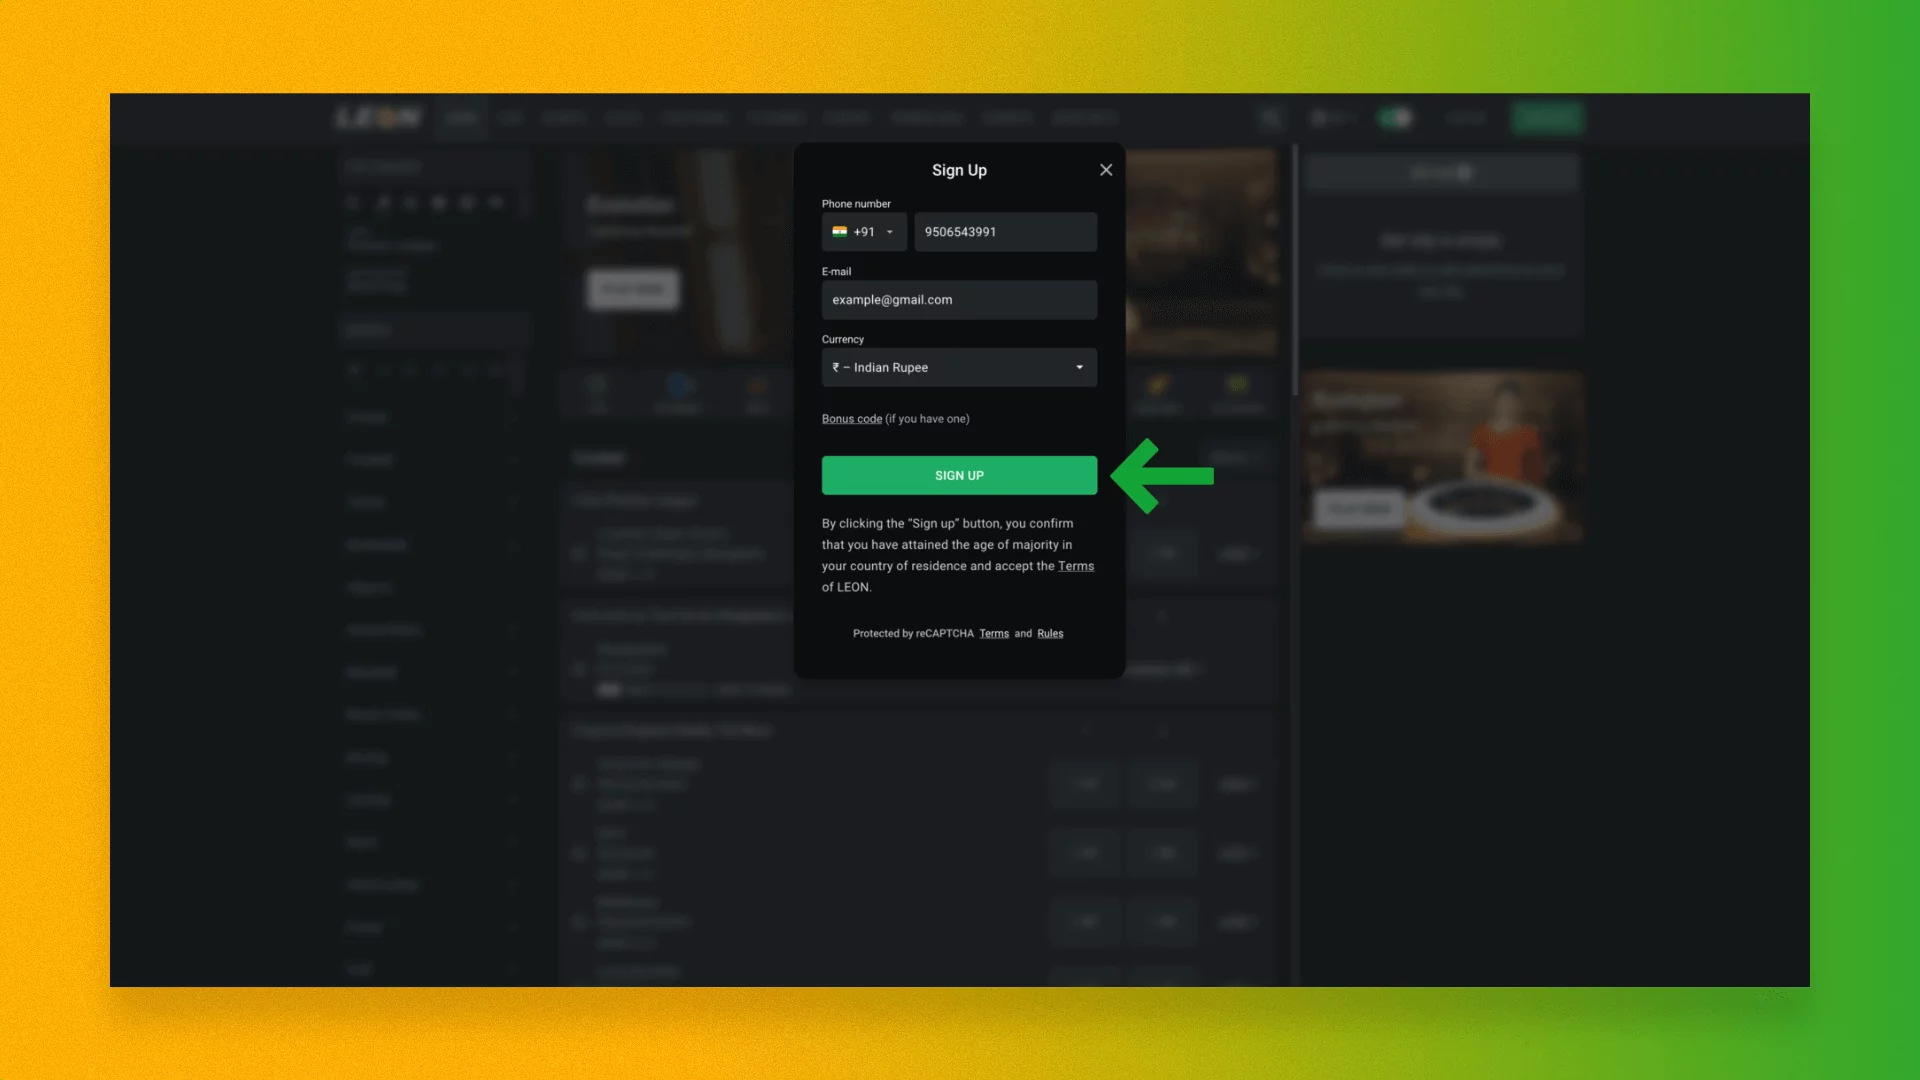Screen dimensions: 1920x1080
Task: Open the reCAPTCHA Terms link
Action: click(x=994, y=634)
